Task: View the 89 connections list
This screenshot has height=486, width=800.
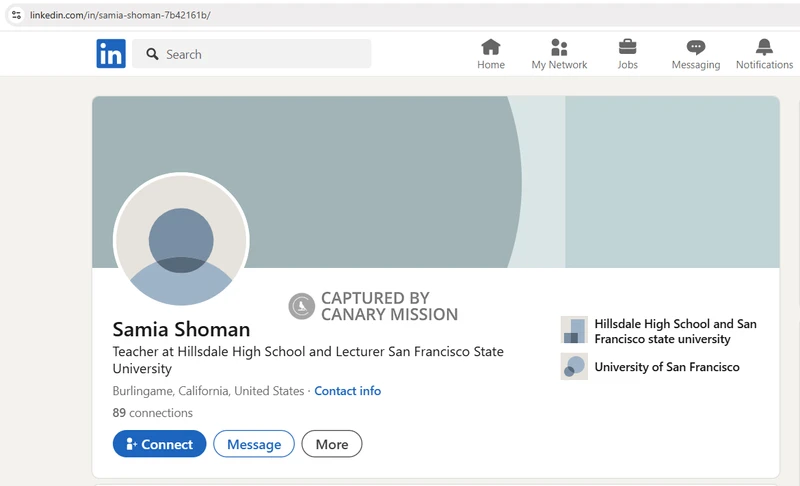Action: [x=152, y=413]
